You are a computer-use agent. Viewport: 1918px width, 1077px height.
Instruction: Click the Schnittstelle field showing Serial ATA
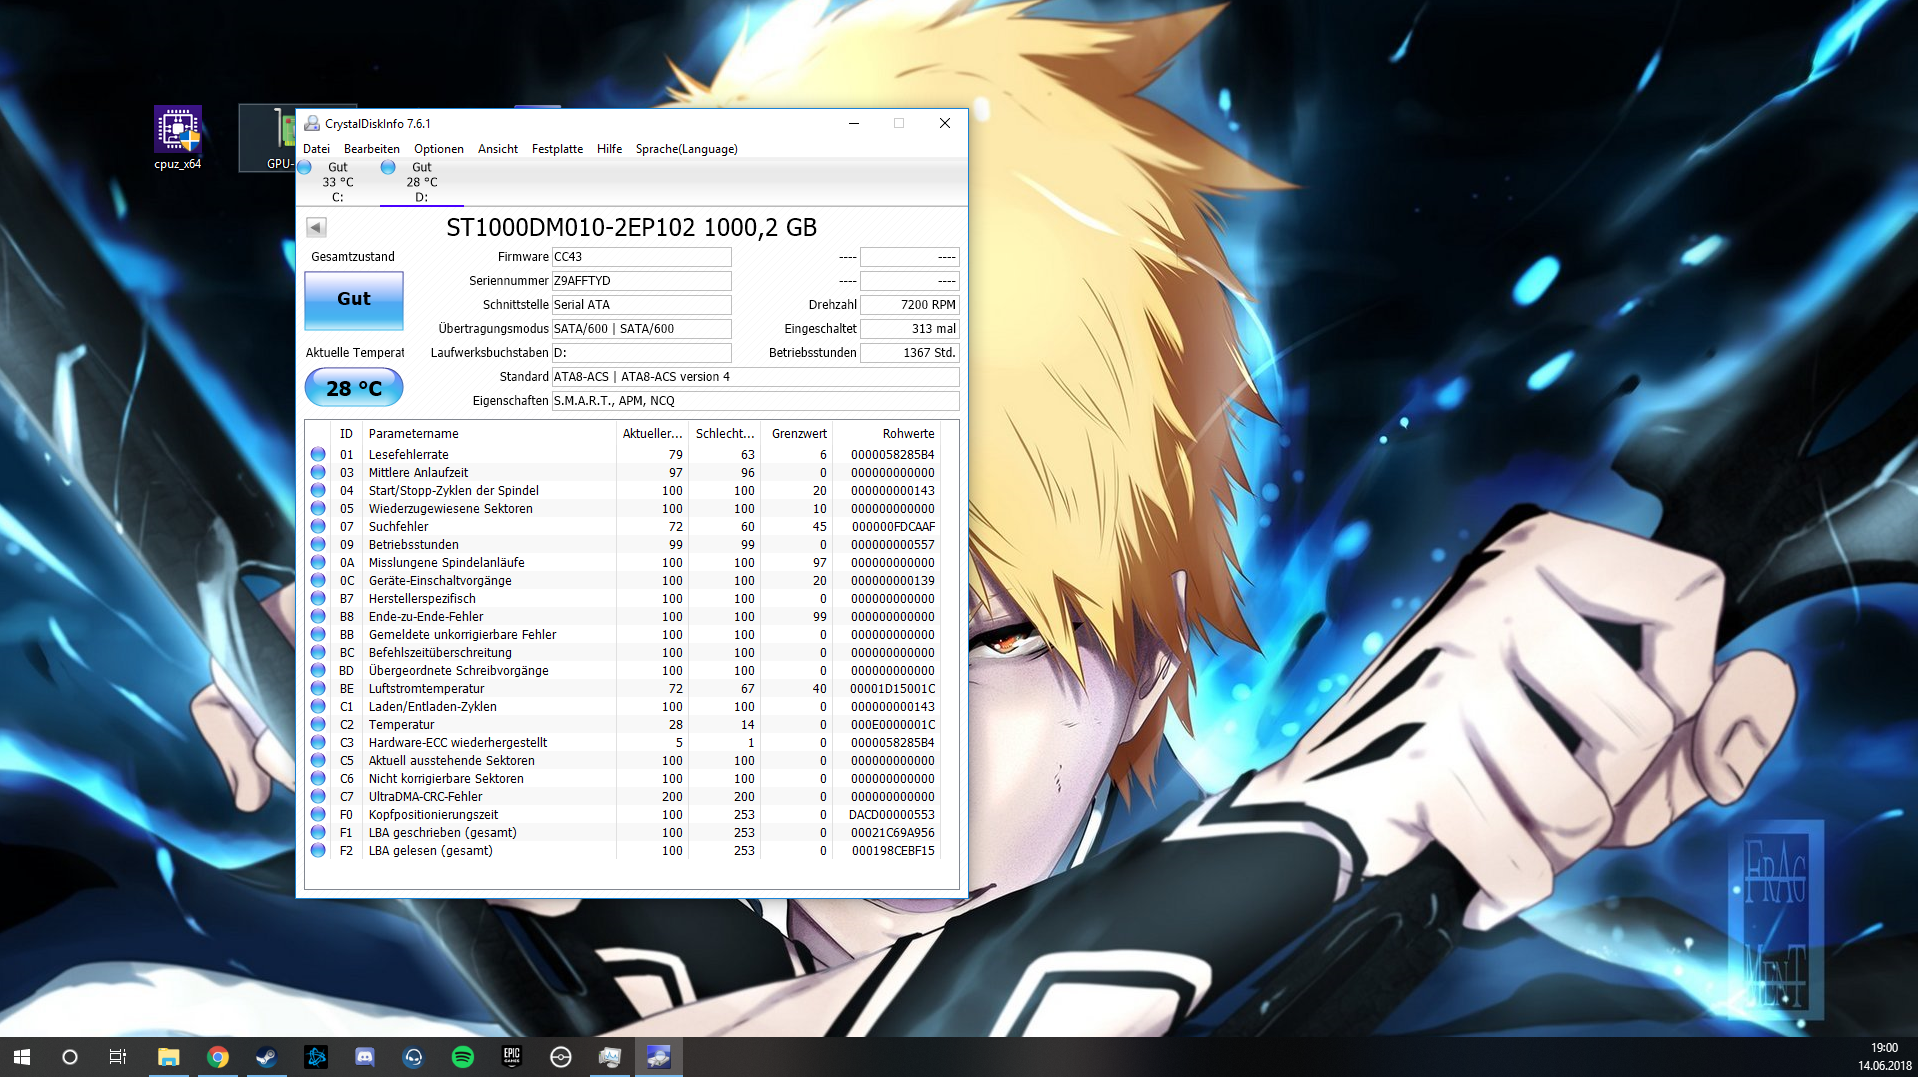point(641,305)
